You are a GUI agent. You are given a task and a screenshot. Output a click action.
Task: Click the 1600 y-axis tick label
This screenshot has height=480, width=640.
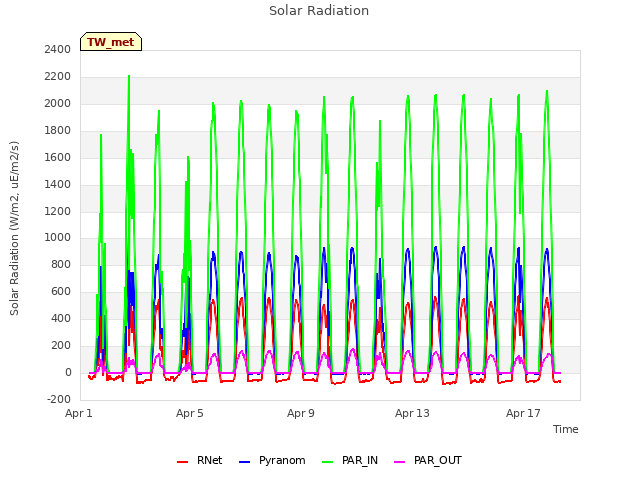pos(58,158)
